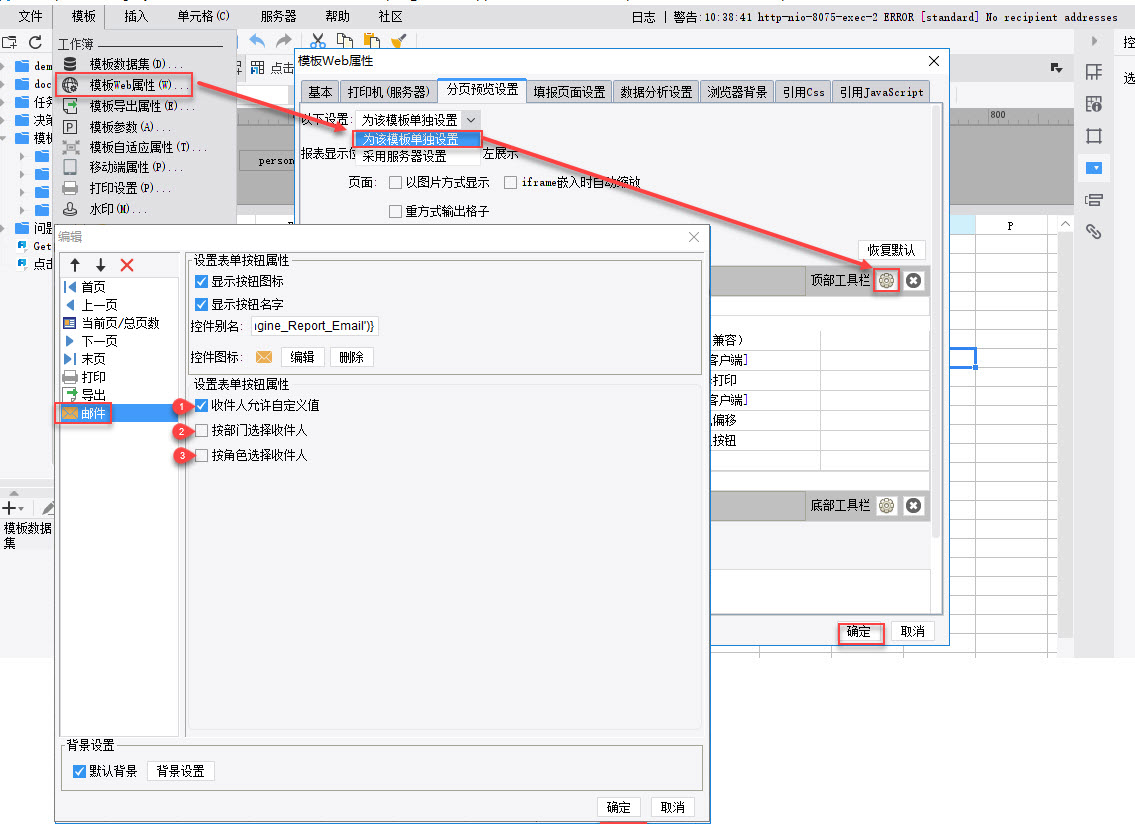Click the 控件别名 input field
Screen dimensions: 1135x824
click(x=314, y=326)
